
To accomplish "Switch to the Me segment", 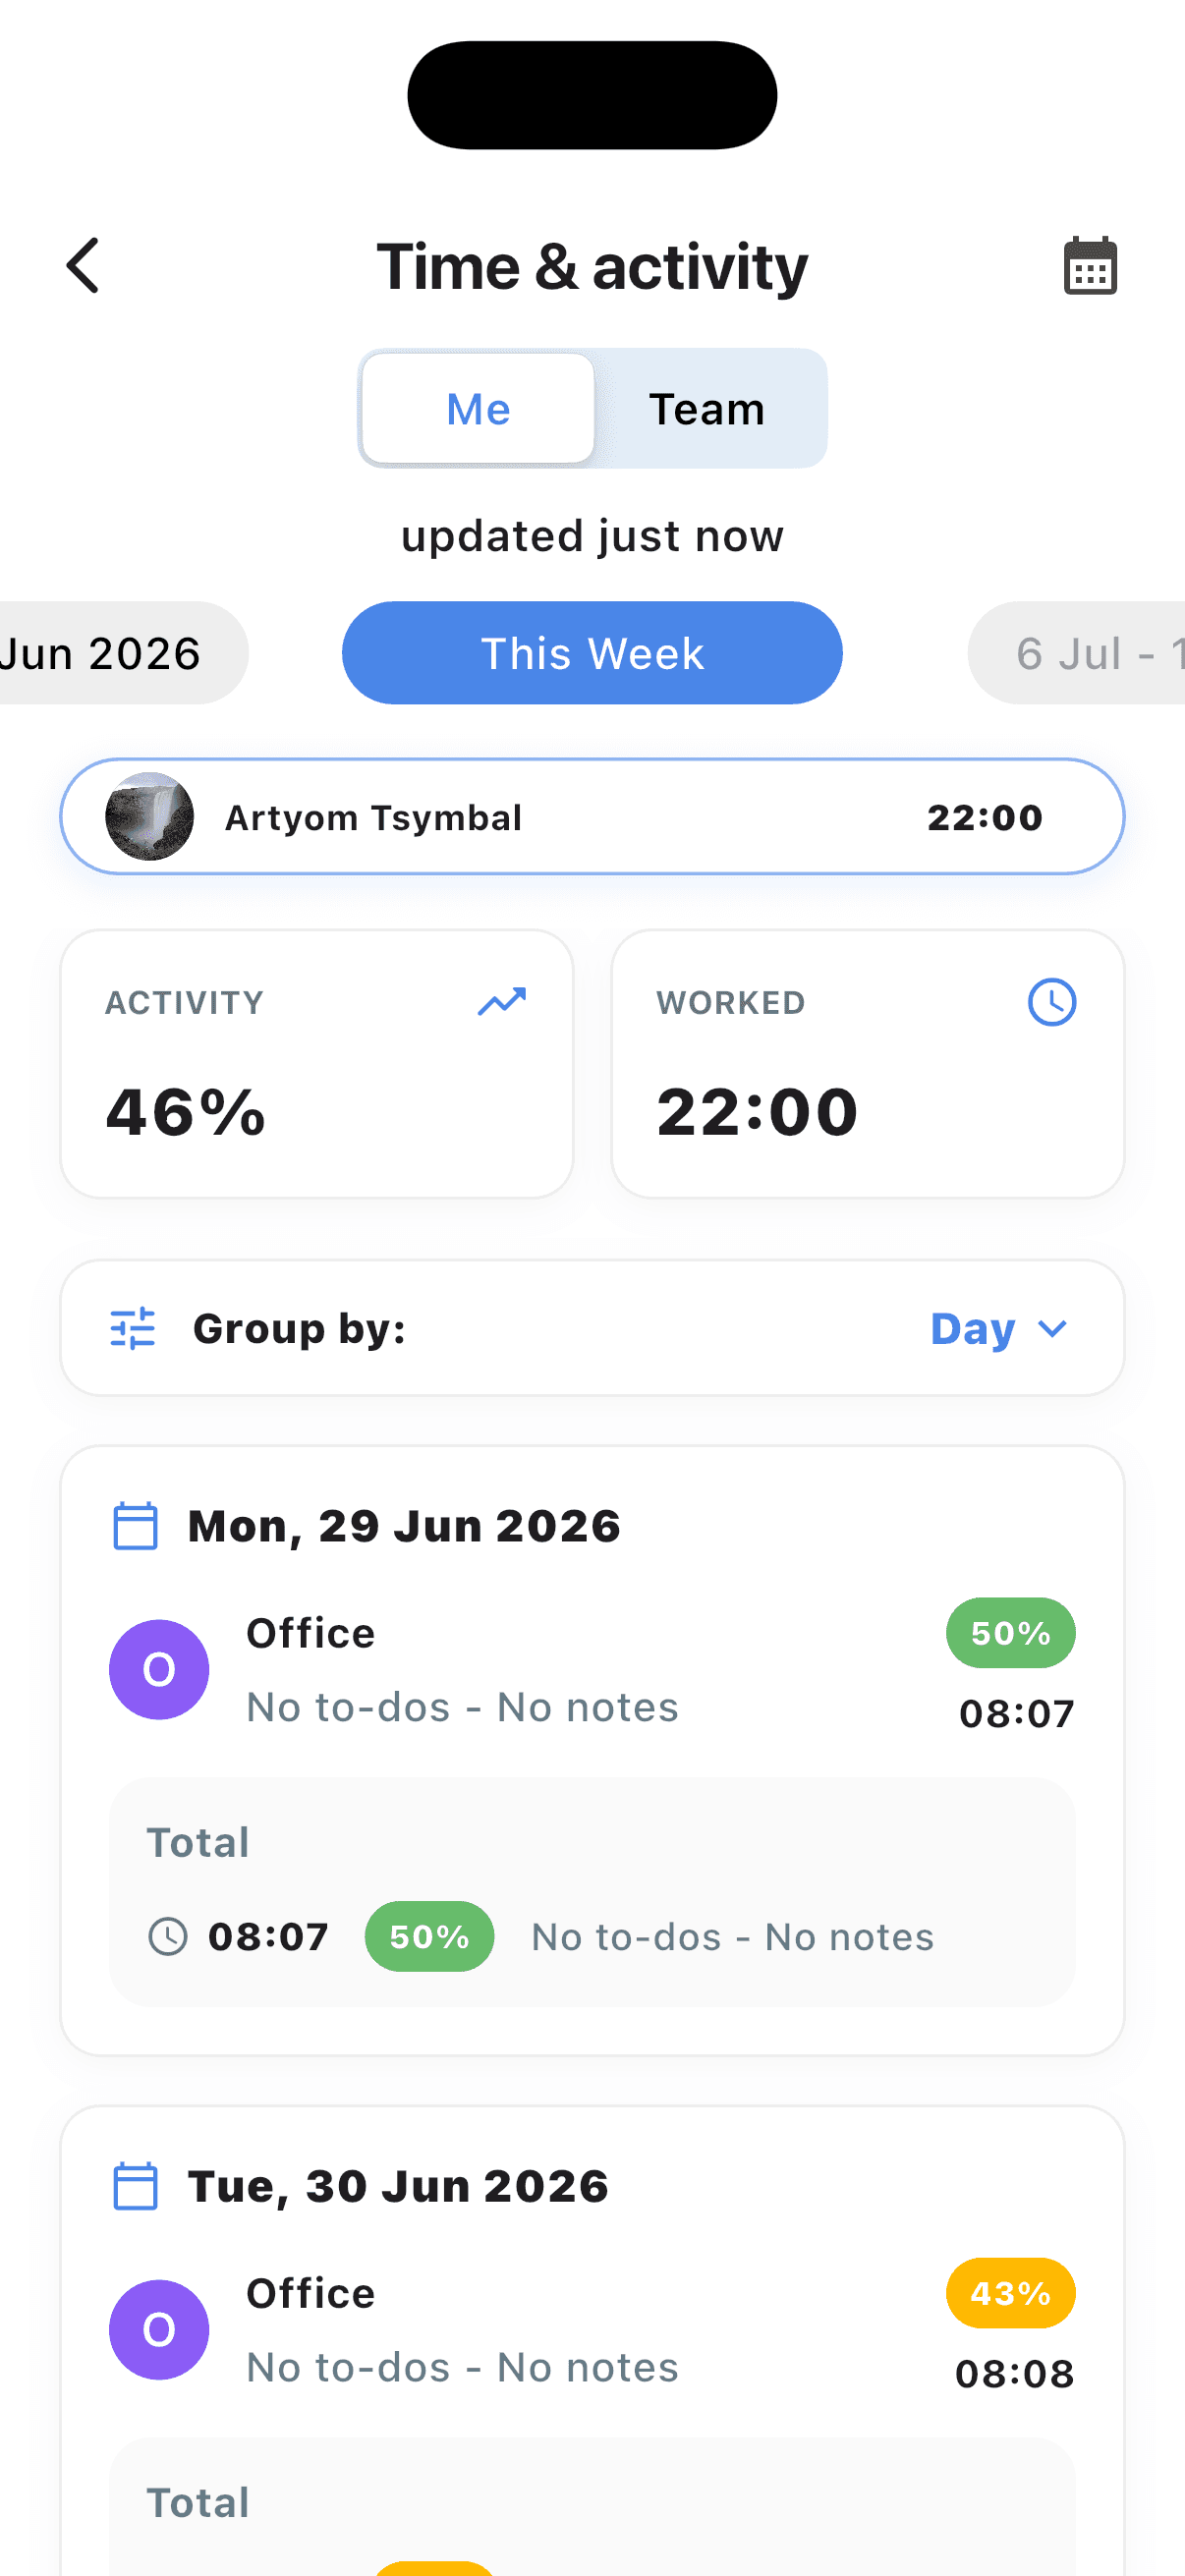I will pyautogui.click(x=478, y=409).
